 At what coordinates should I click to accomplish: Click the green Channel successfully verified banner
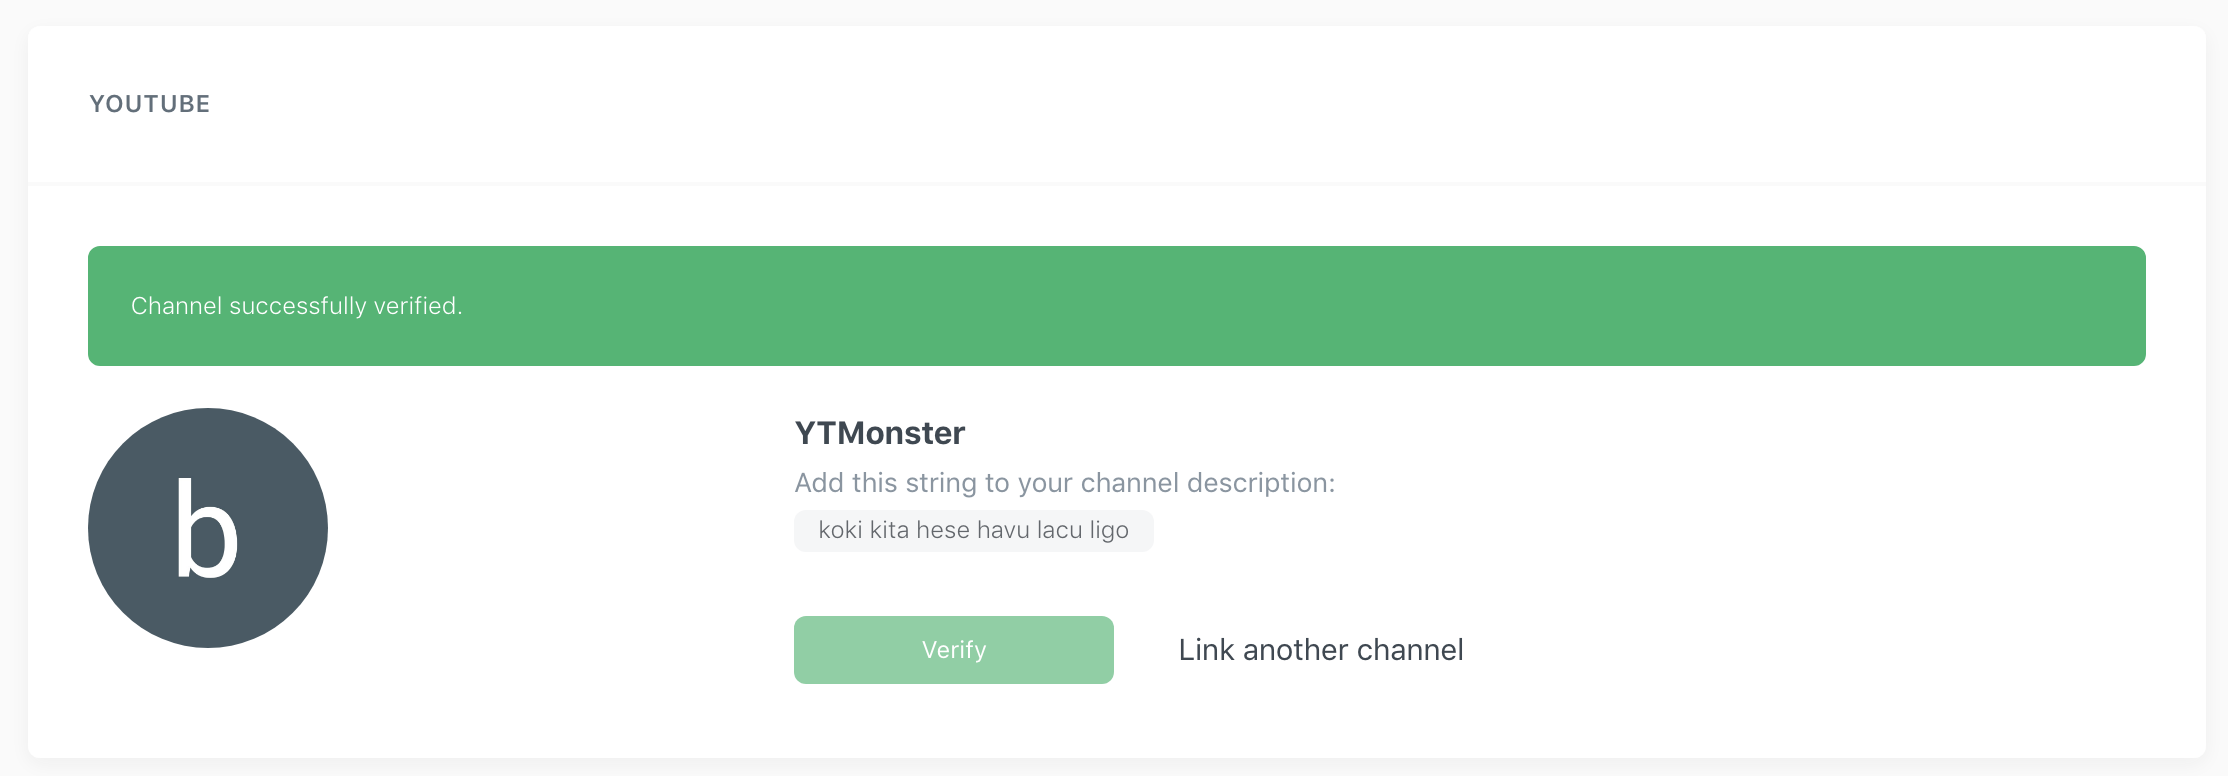coord(1117,306)
